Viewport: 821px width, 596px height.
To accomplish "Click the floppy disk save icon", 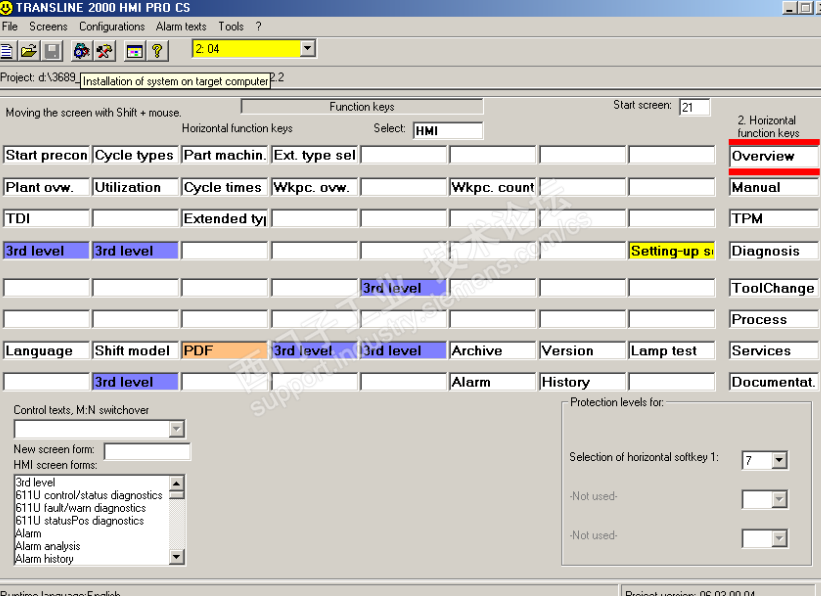I will click(52, 50).
